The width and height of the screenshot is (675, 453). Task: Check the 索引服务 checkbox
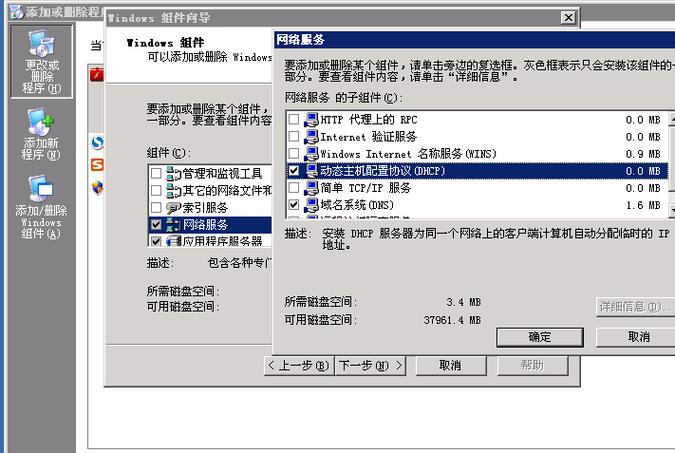click(156, 208)
